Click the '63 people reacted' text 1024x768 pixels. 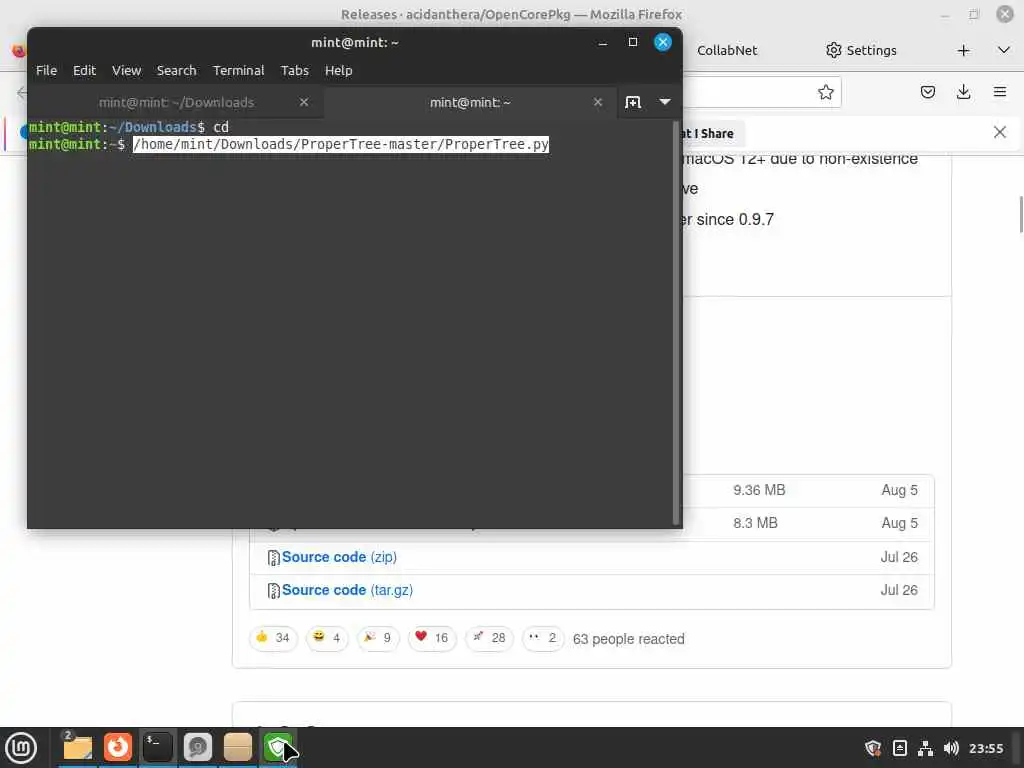628,639
